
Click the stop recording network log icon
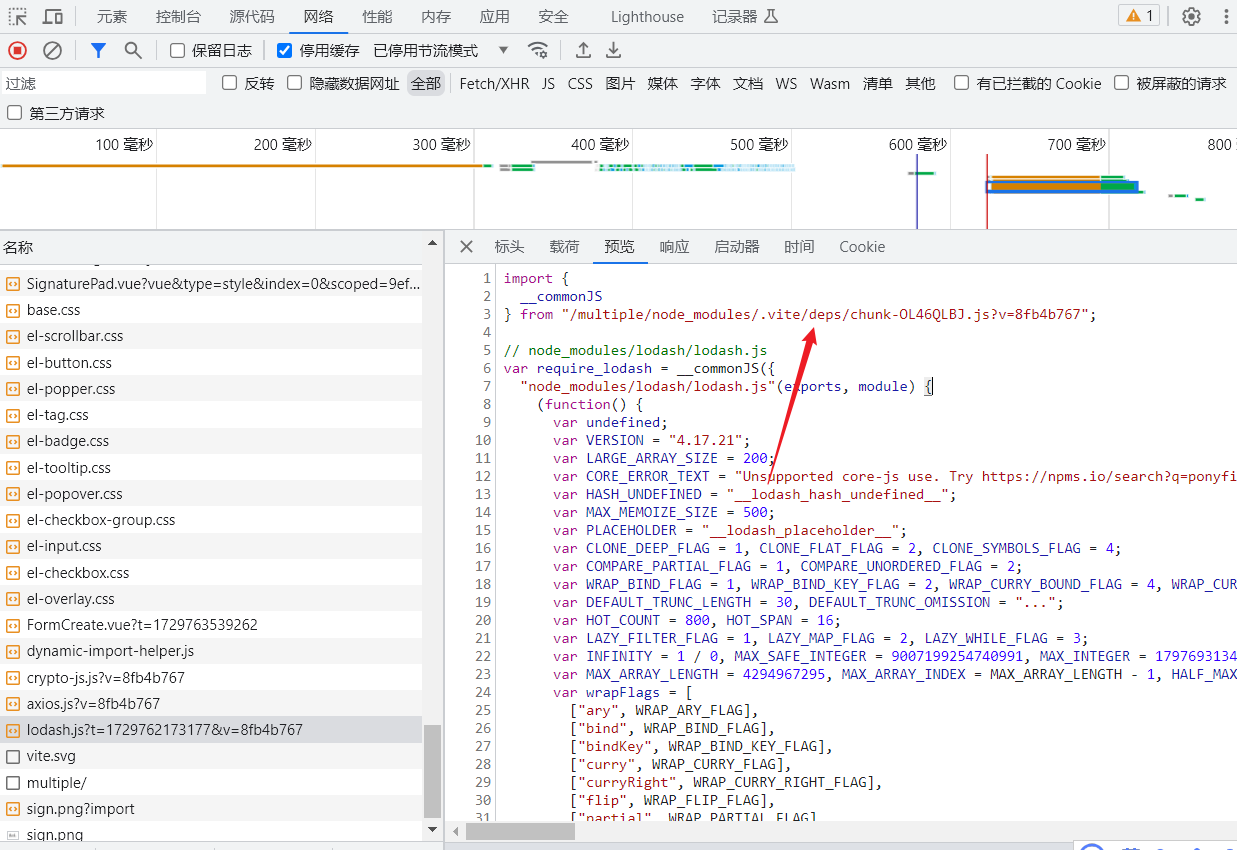18,50
